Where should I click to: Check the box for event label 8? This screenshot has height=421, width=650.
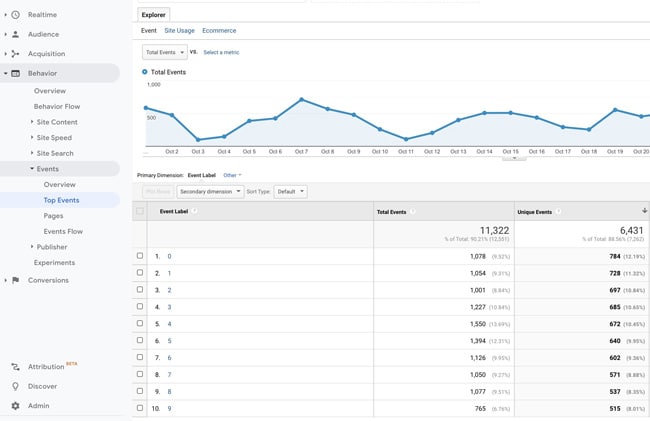point(140,391)
